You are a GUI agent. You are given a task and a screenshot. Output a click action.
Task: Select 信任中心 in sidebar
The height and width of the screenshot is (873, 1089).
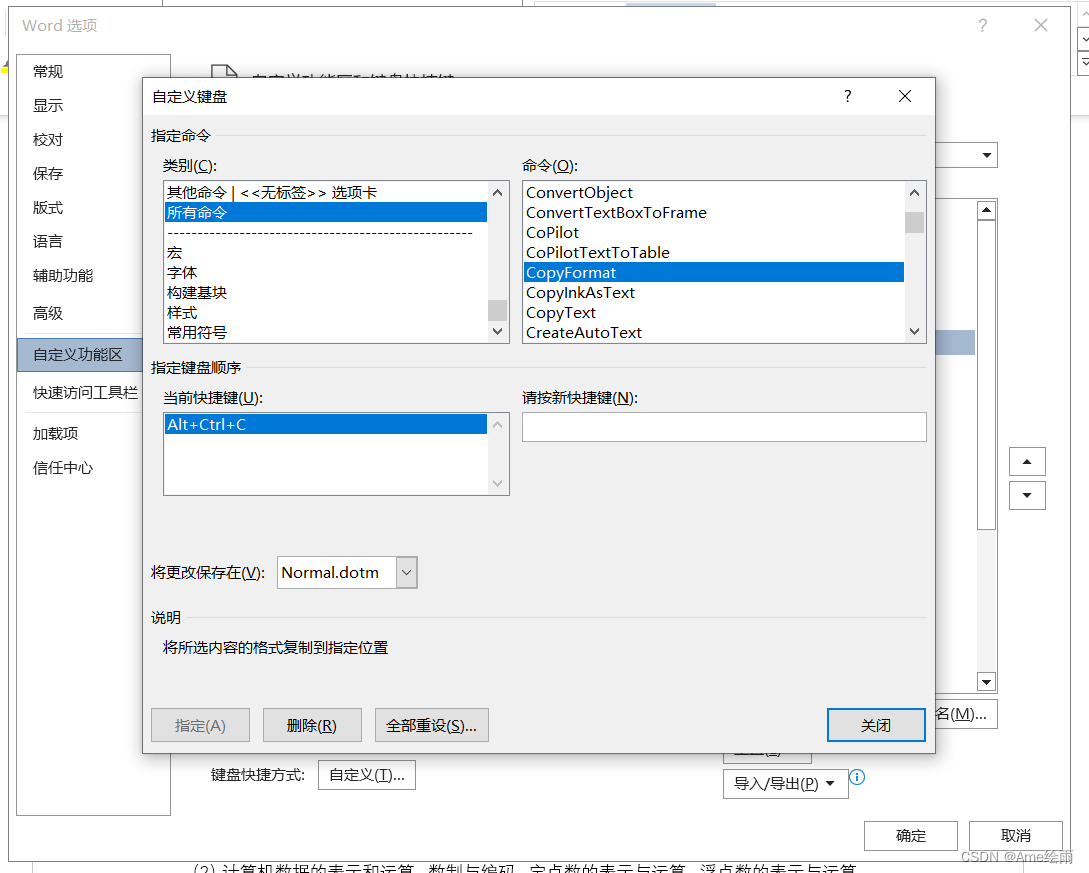click(63, 467)
